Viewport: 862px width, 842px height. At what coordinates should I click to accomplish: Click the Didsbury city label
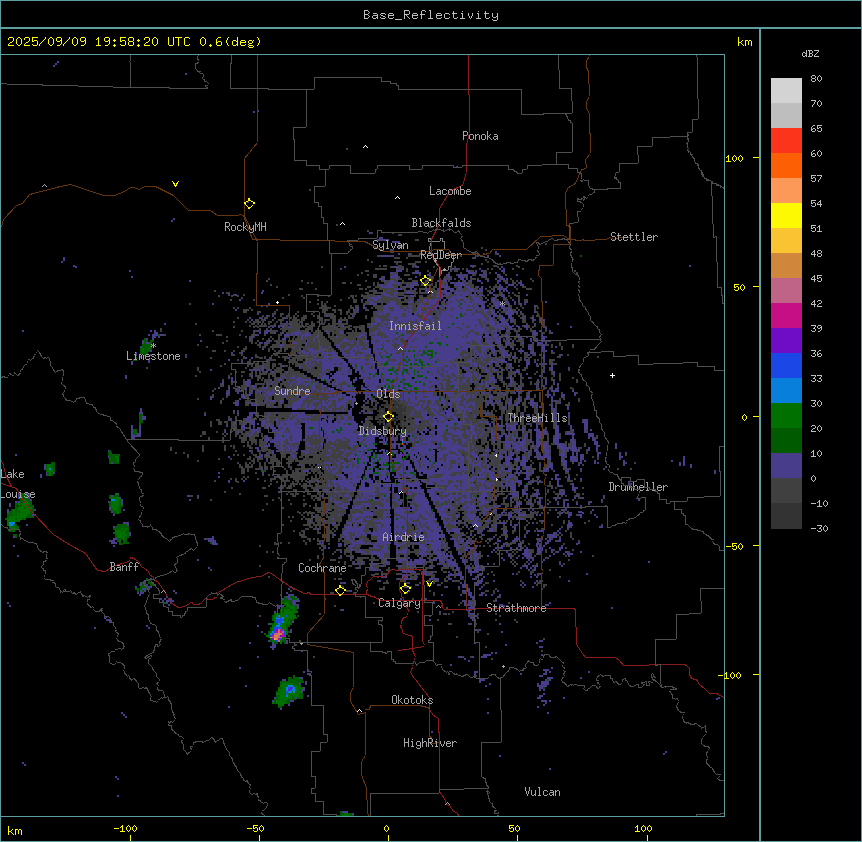[383, 431]
